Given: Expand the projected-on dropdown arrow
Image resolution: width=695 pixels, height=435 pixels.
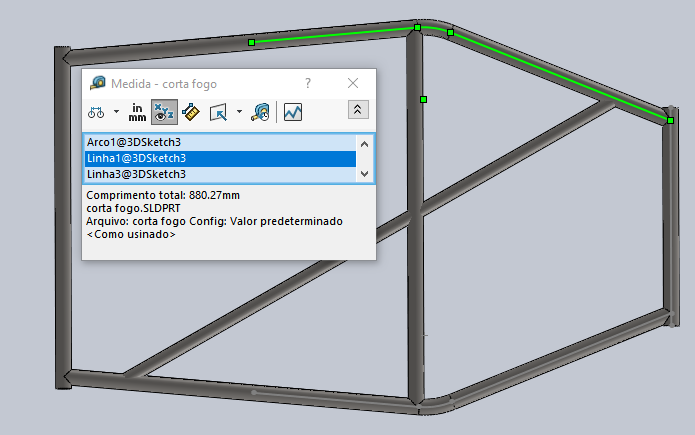Looking at the screenshot, I should (238, 112).
